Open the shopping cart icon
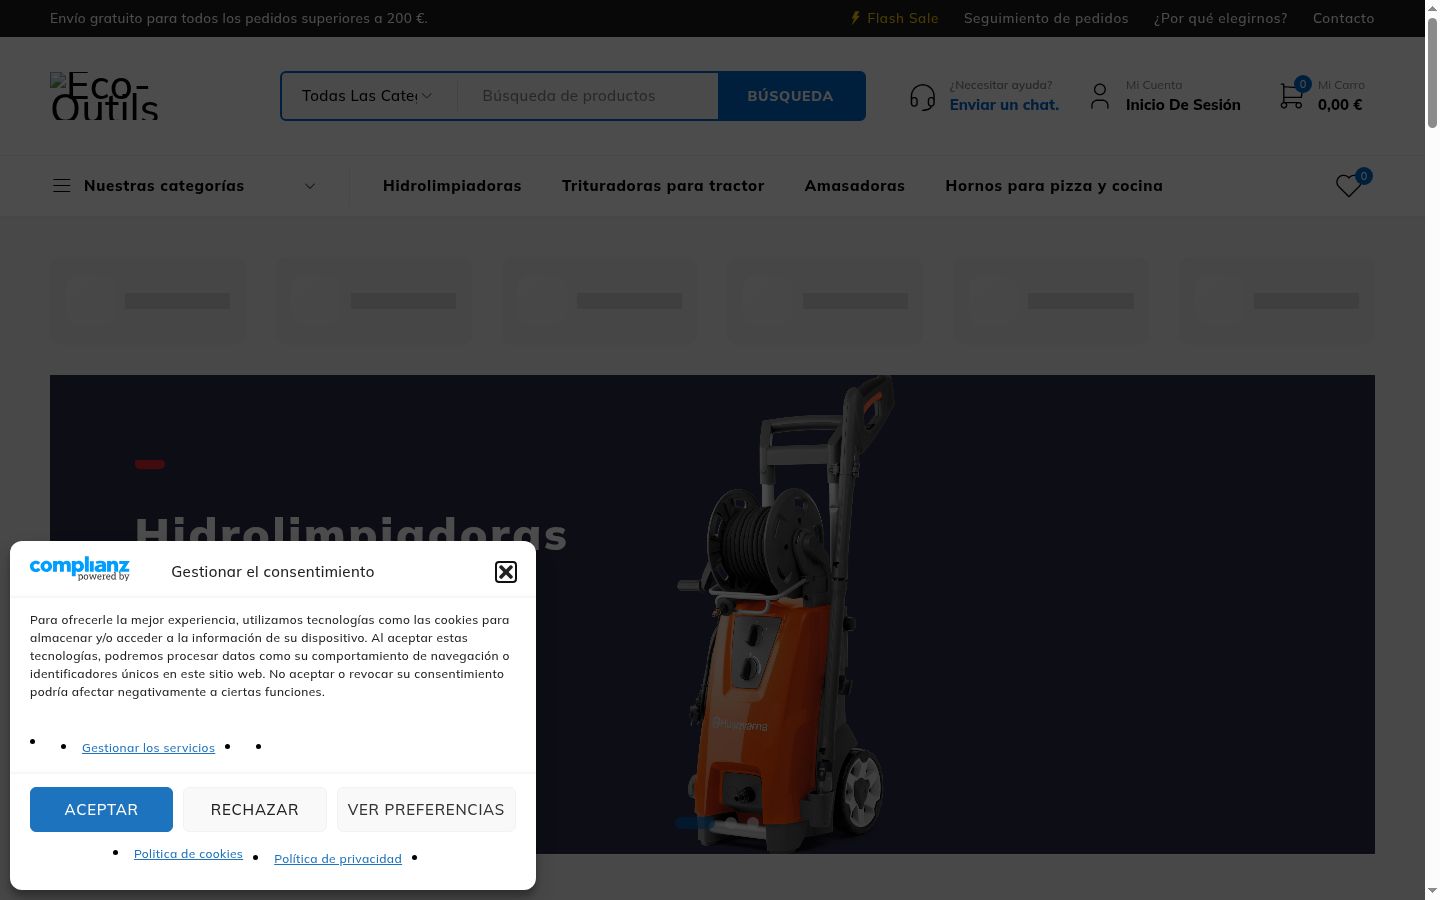Screen dimensions: 1440x900 [x=1291, y=96]
